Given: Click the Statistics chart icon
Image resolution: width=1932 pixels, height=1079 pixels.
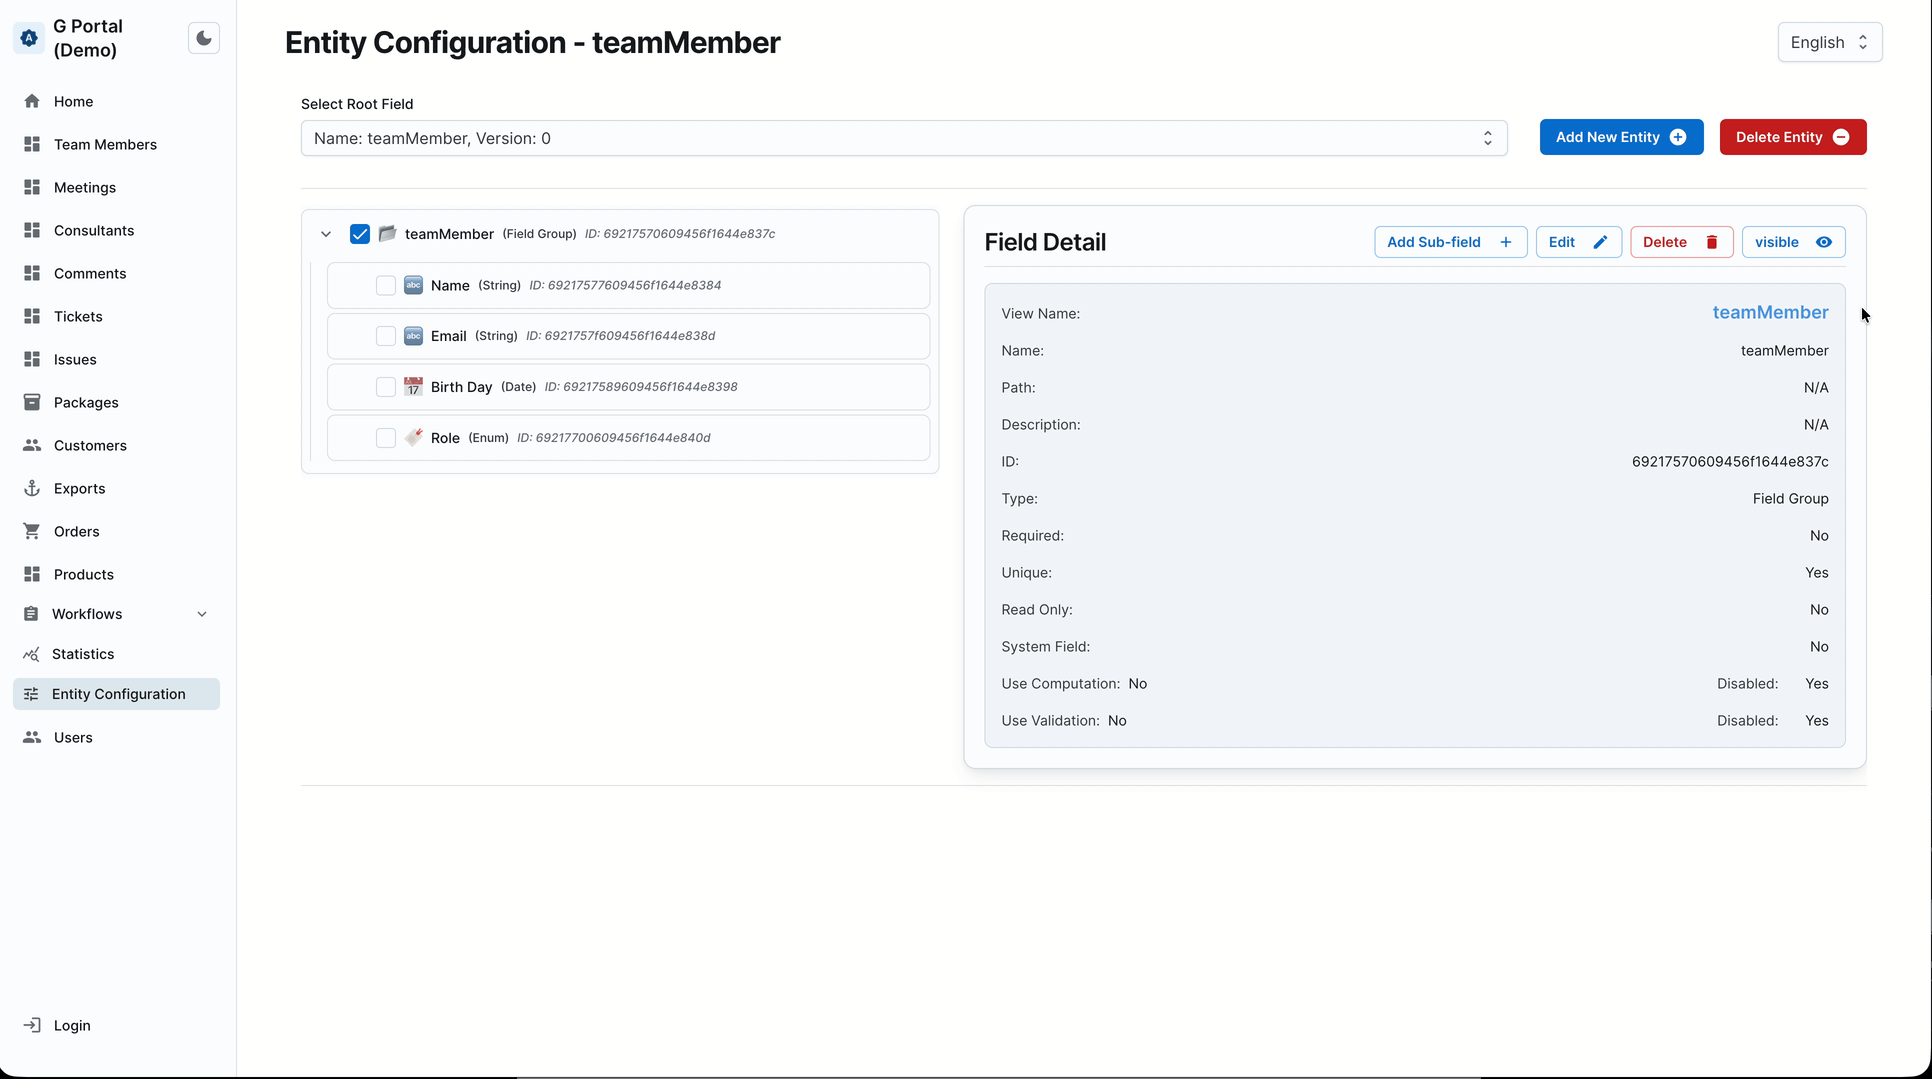Looking at the screenshot, I should coord(32,654).
